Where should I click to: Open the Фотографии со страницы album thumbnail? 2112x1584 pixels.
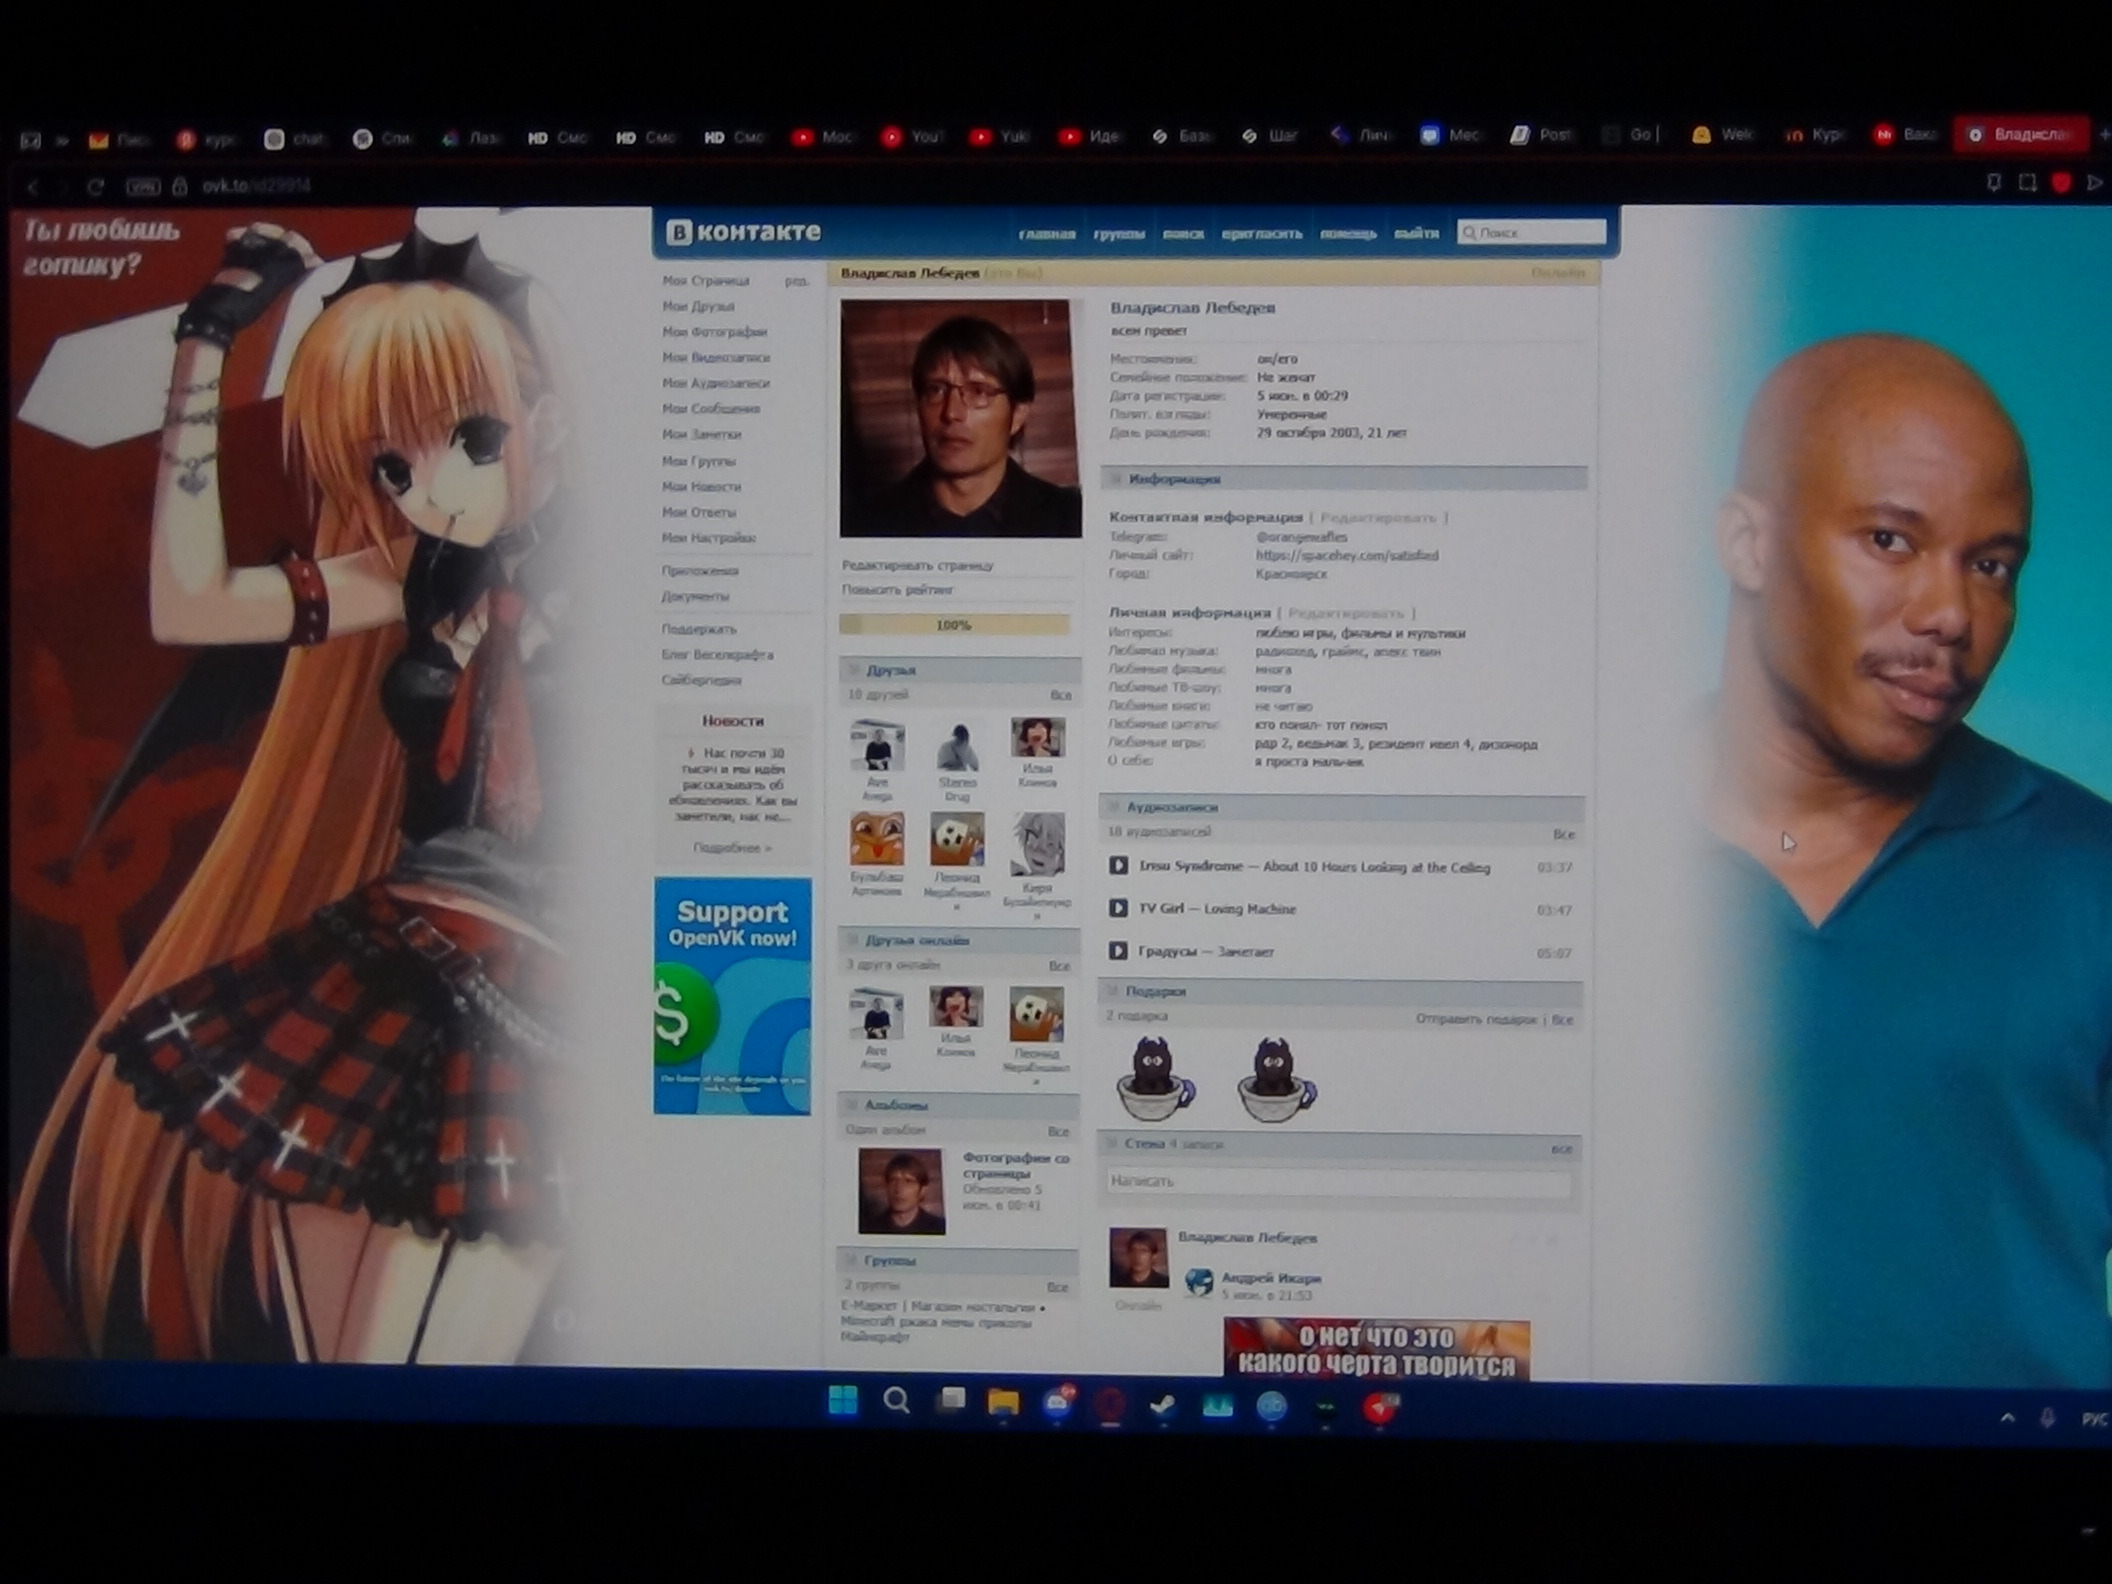(x=900, y=1190)
